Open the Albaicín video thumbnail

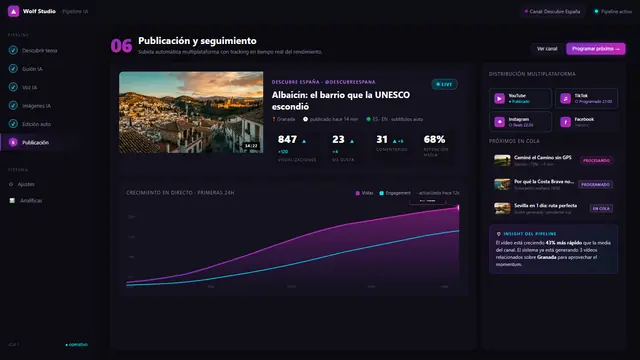(191, 112)
